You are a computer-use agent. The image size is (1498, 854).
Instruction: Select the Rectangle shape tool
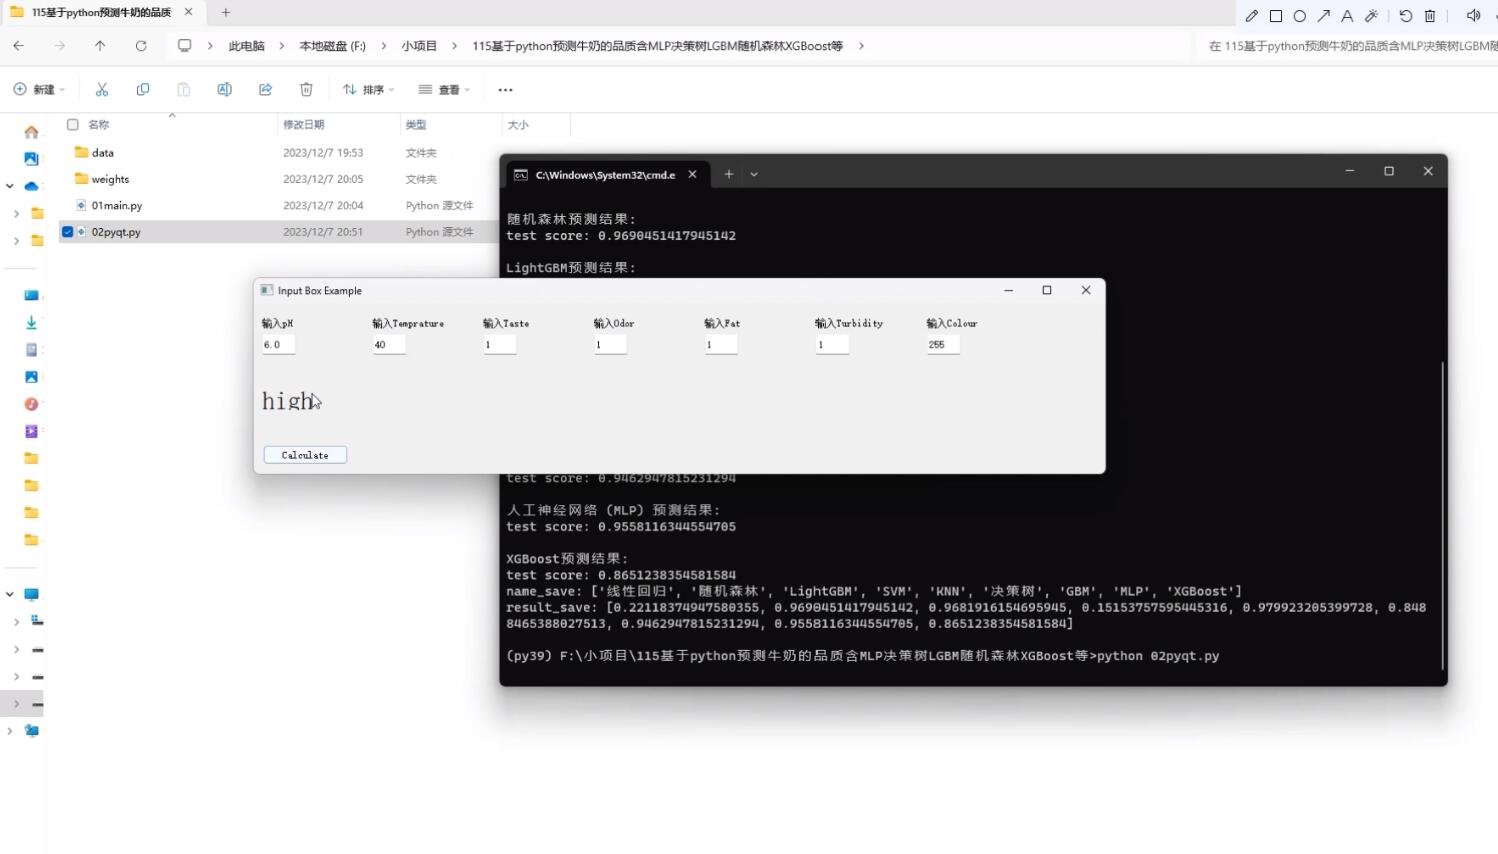pyautogui.click(x=1275, y=15)
